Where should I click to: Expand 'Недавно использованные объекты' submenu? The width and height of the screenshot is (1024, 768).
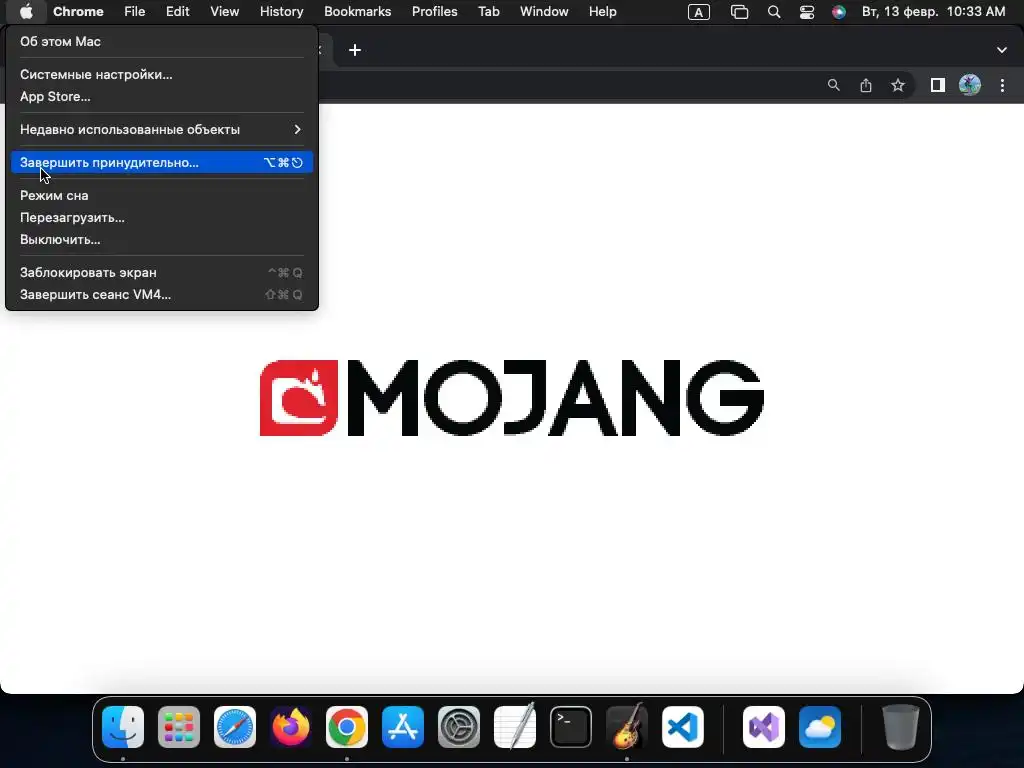point(161,129)
